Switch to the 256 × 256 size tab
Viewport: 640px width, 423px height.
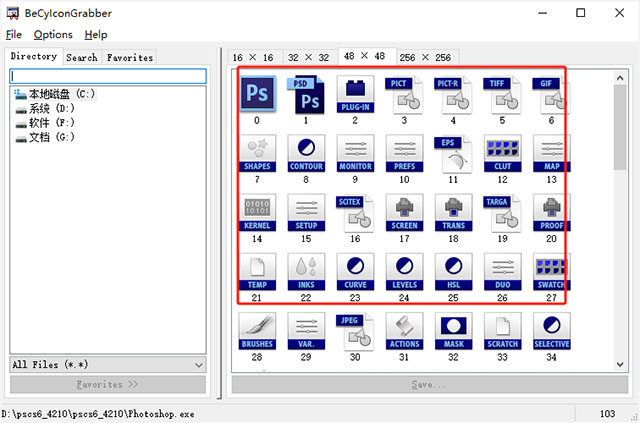(427, 58)
